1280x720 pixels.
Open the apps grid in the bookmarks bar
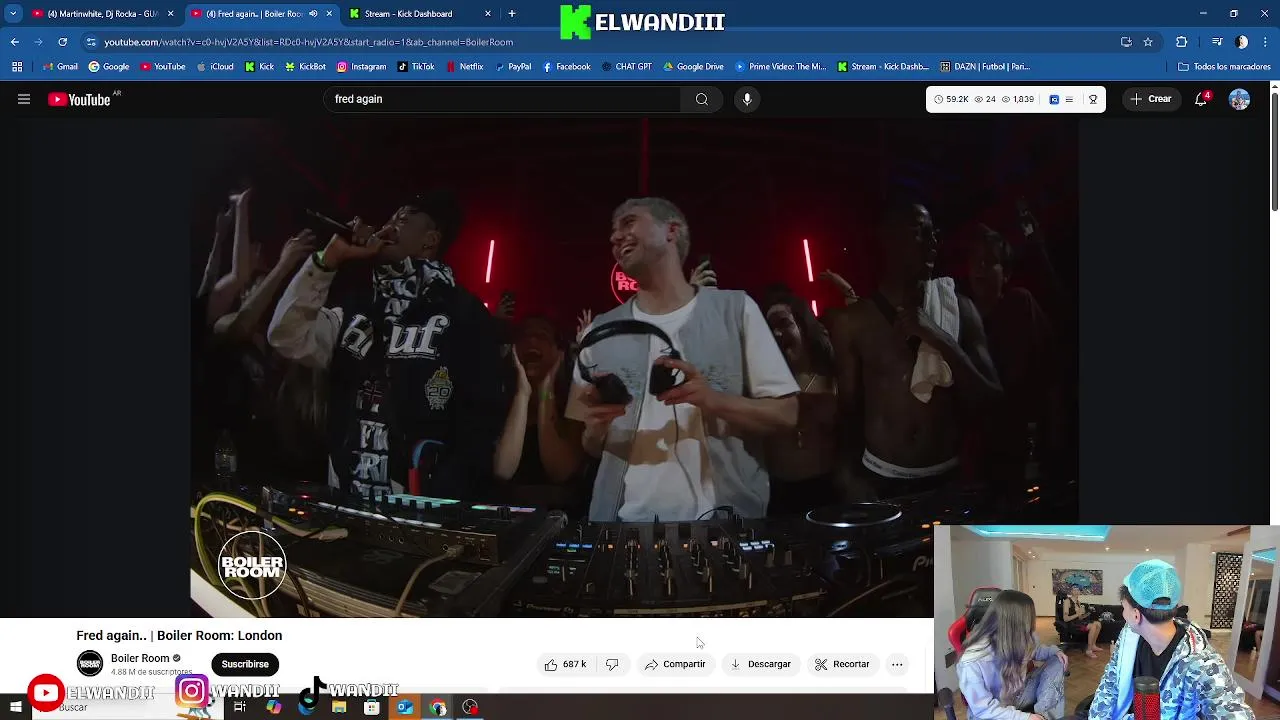(x=17, y=67)
